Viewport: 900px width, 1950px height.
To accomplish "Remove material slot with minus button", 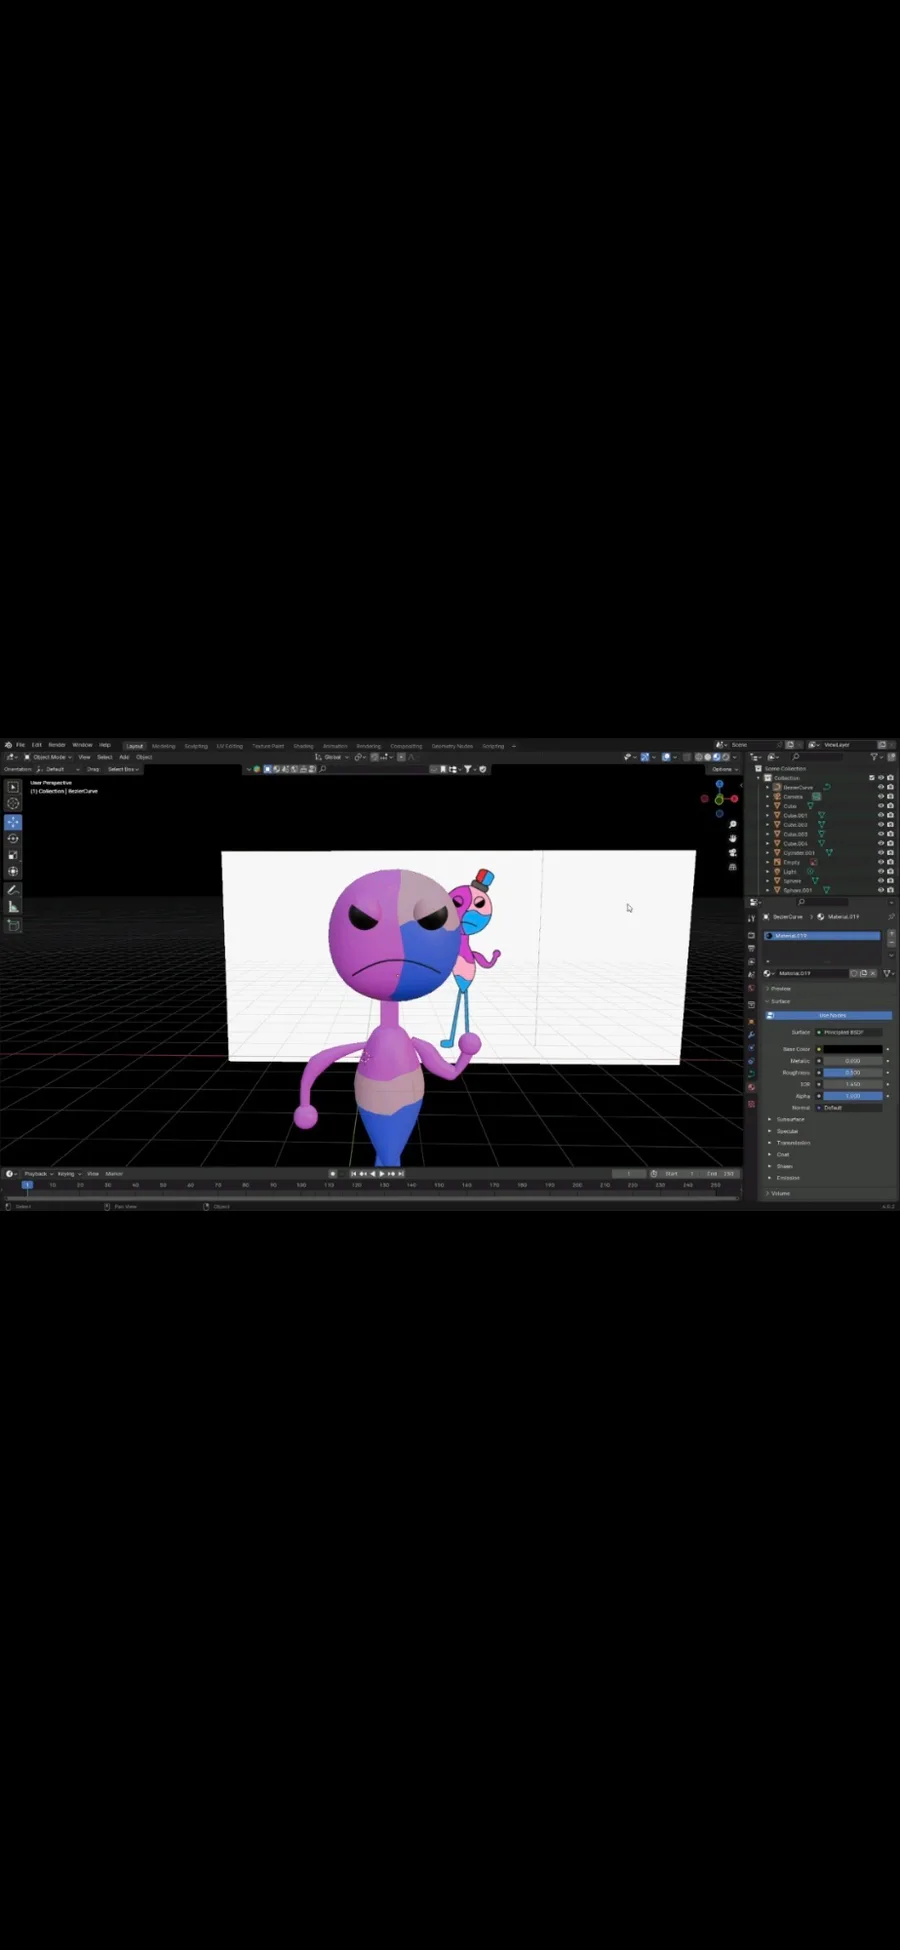I will pos(891,943).
